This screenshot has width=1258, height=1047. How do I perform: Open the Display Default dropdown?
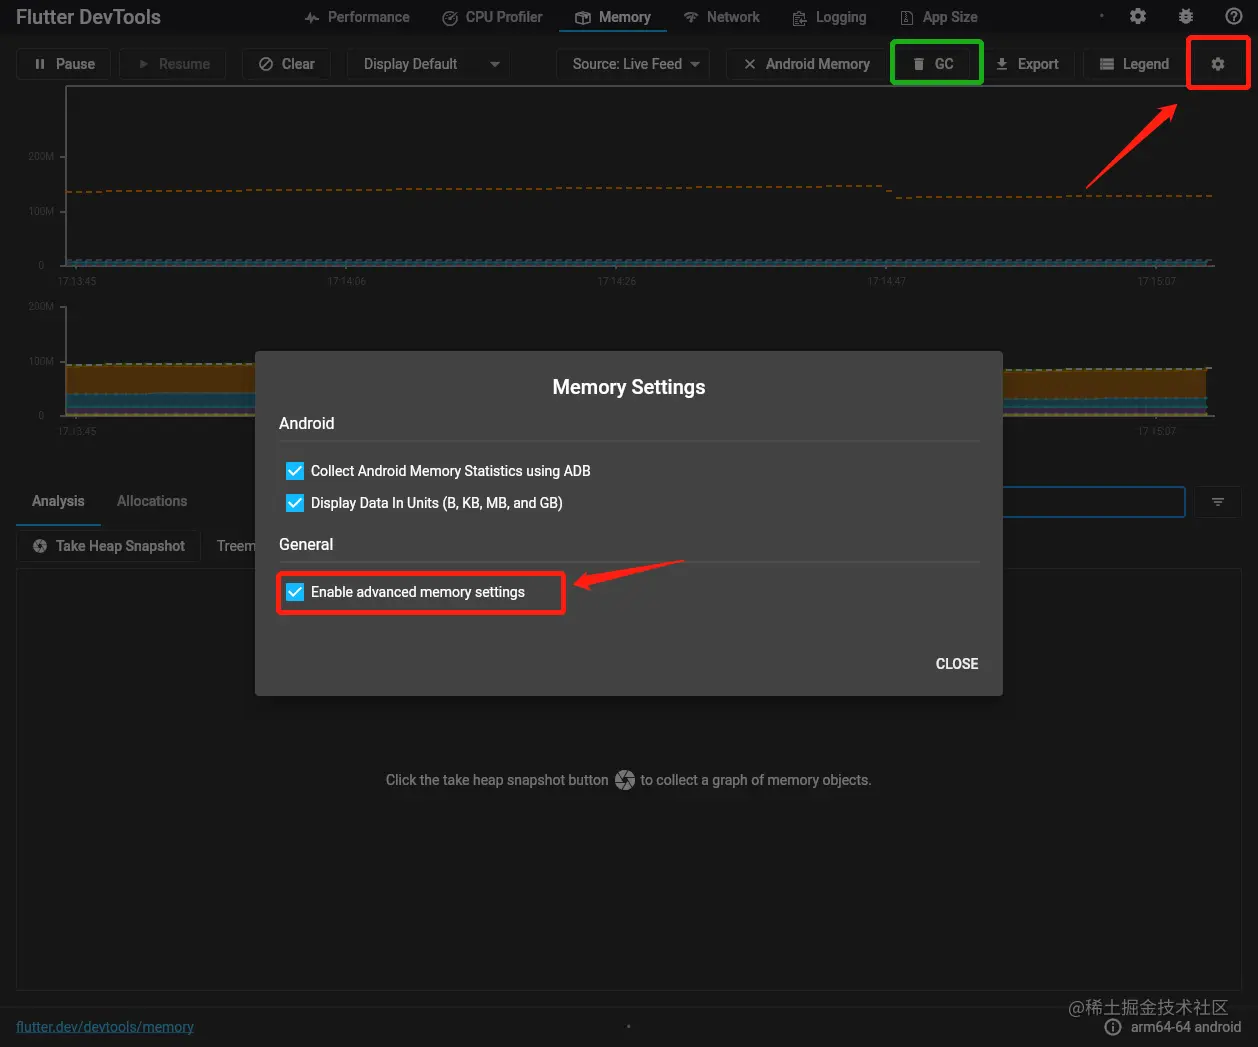point(429,64)
